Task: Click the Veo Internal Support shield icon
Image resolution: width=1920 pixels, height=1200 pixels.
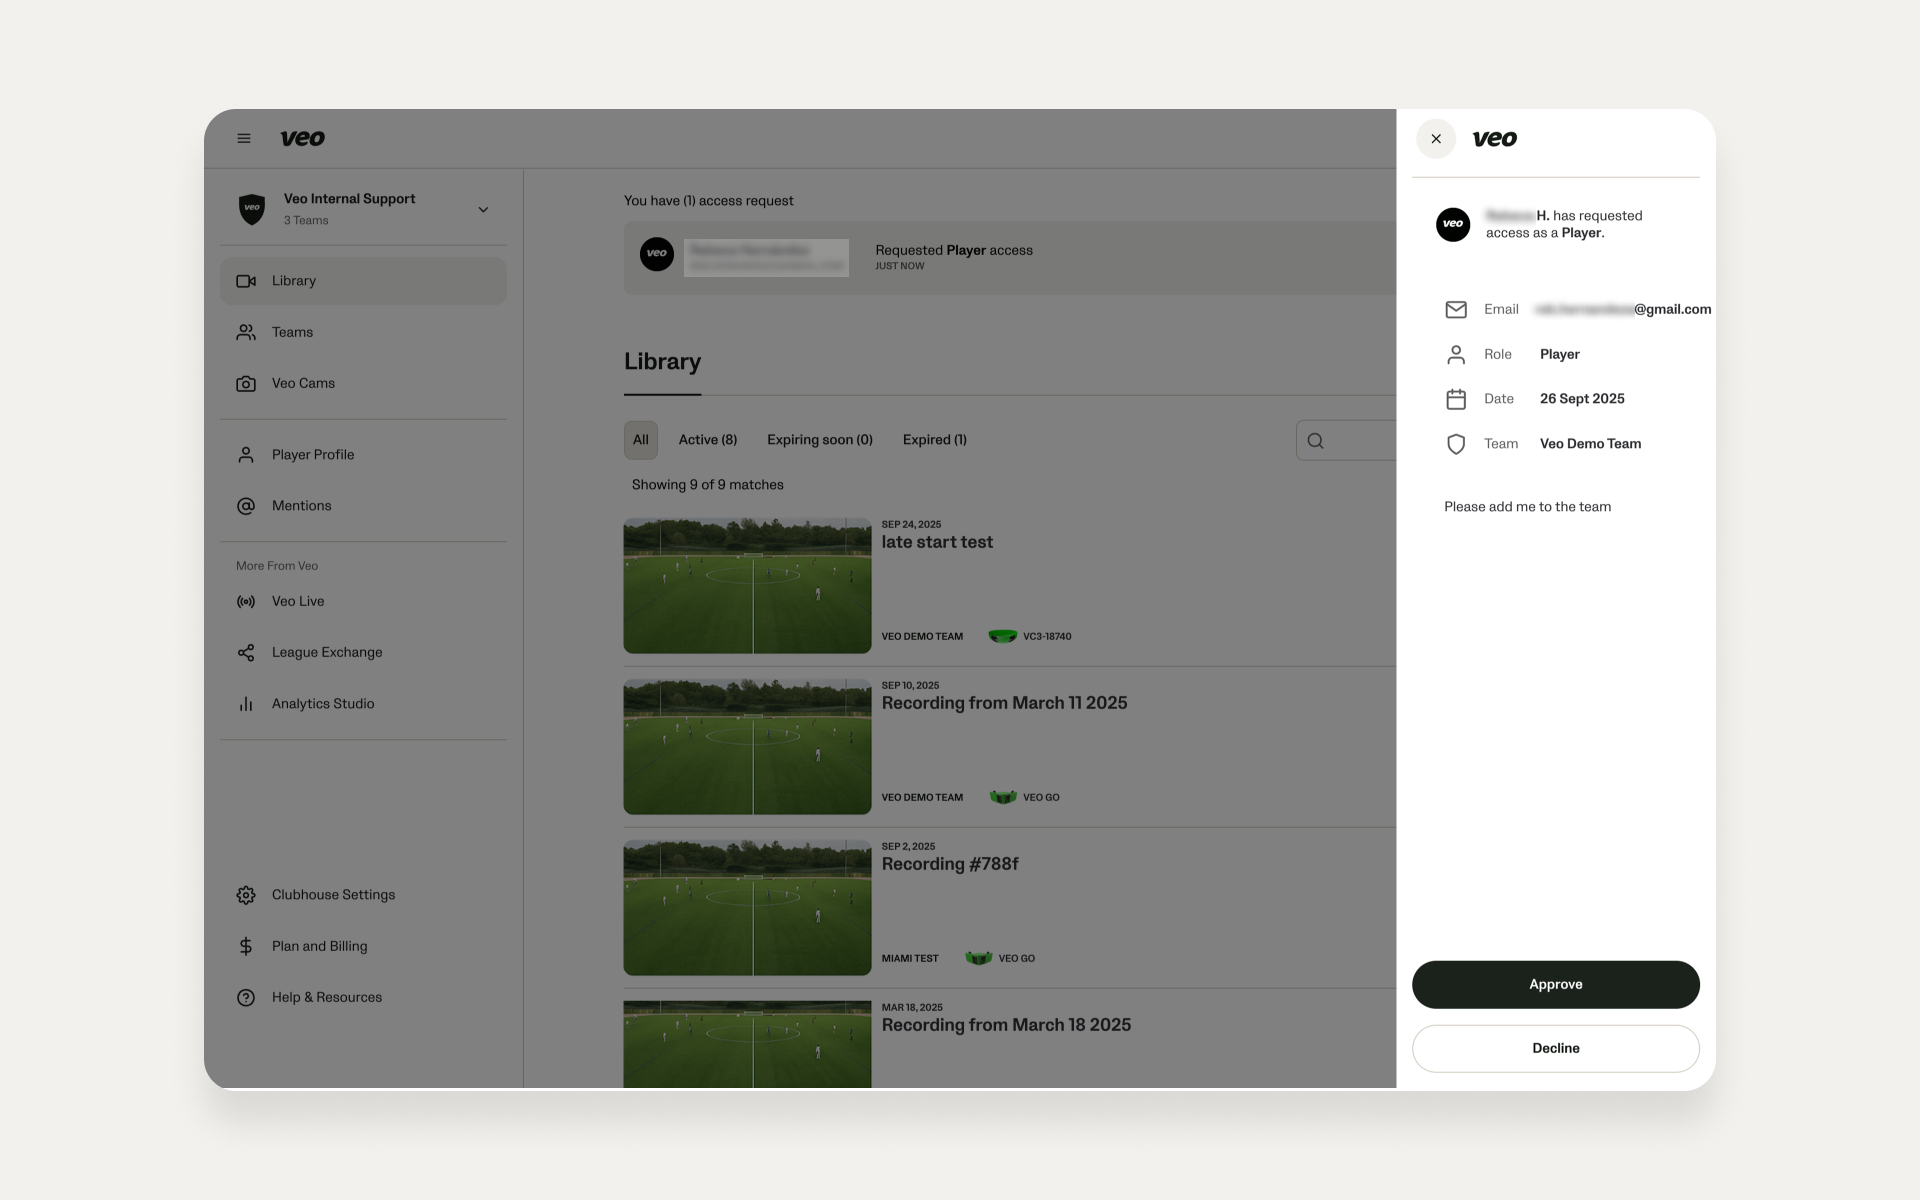Action: 252,209
